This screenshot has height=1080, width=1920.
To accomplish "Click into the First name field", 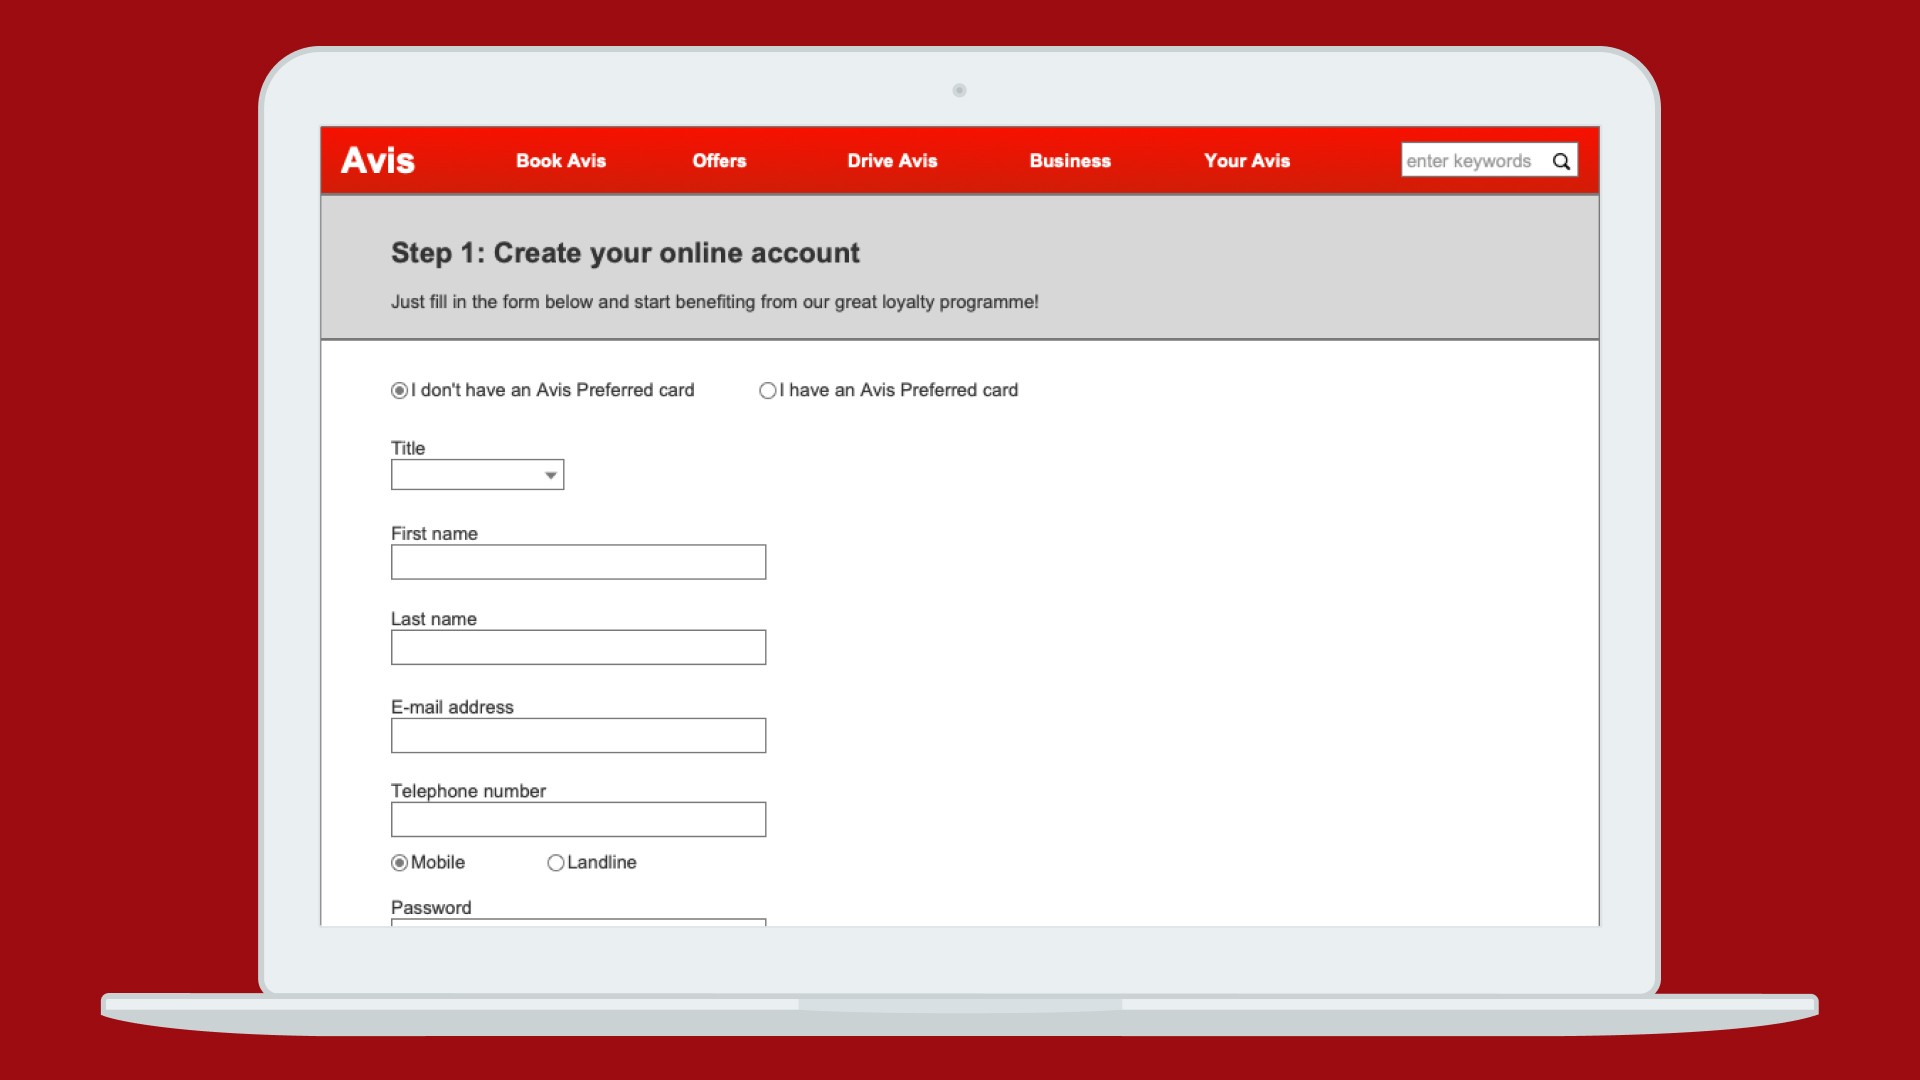I will [x=578, y=562].
